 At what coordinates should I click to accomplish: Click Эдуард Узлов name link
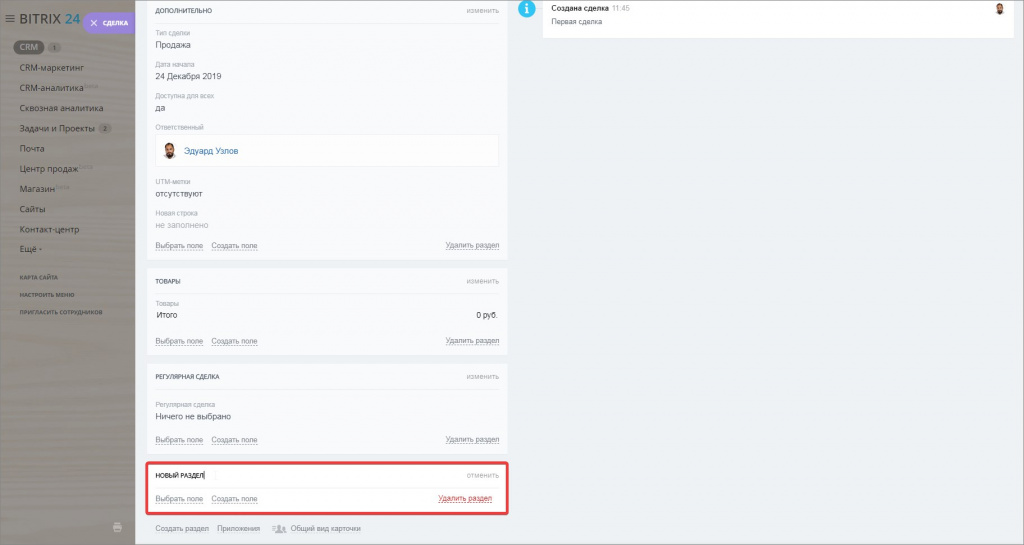click(x=211, y=151)
